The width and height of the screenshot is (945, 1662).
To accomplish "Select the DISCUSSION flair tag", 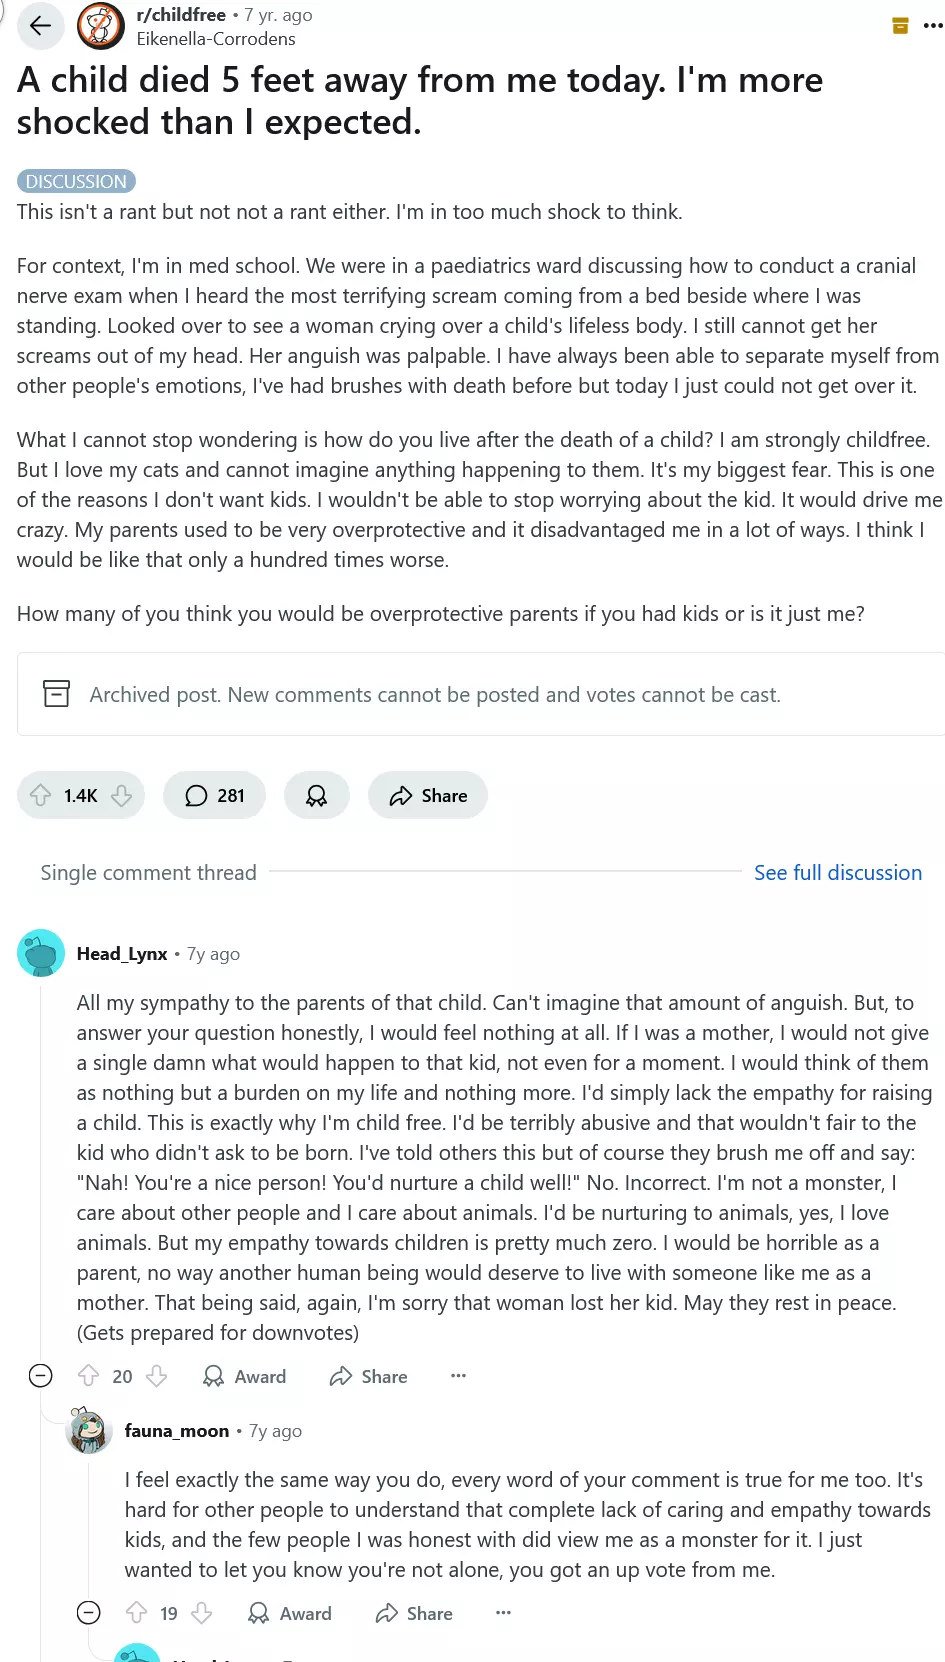I will pos(76,181).
